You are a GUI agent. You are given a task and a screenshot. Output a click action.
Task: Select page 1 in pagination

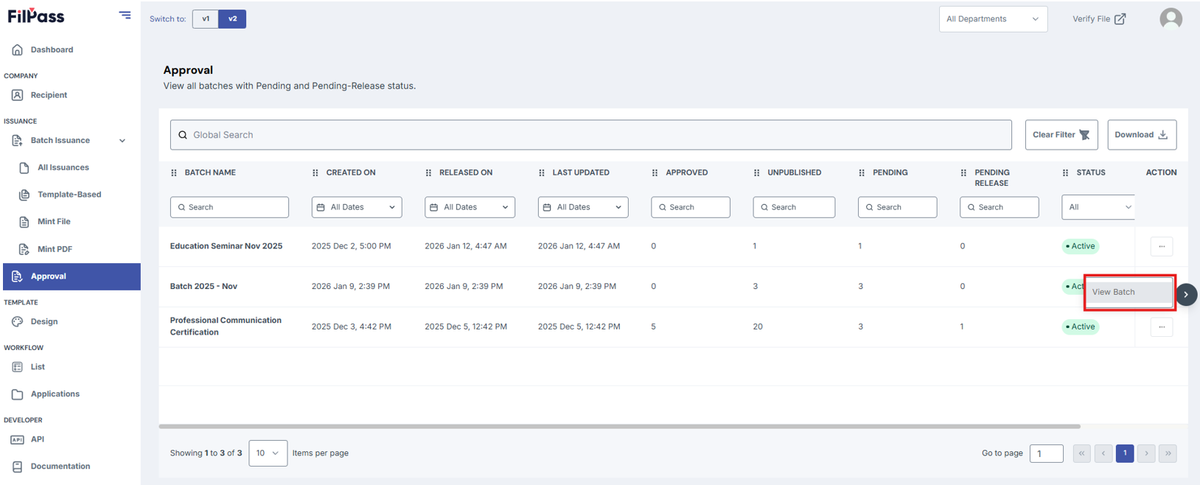click(x=1125, y=454)
